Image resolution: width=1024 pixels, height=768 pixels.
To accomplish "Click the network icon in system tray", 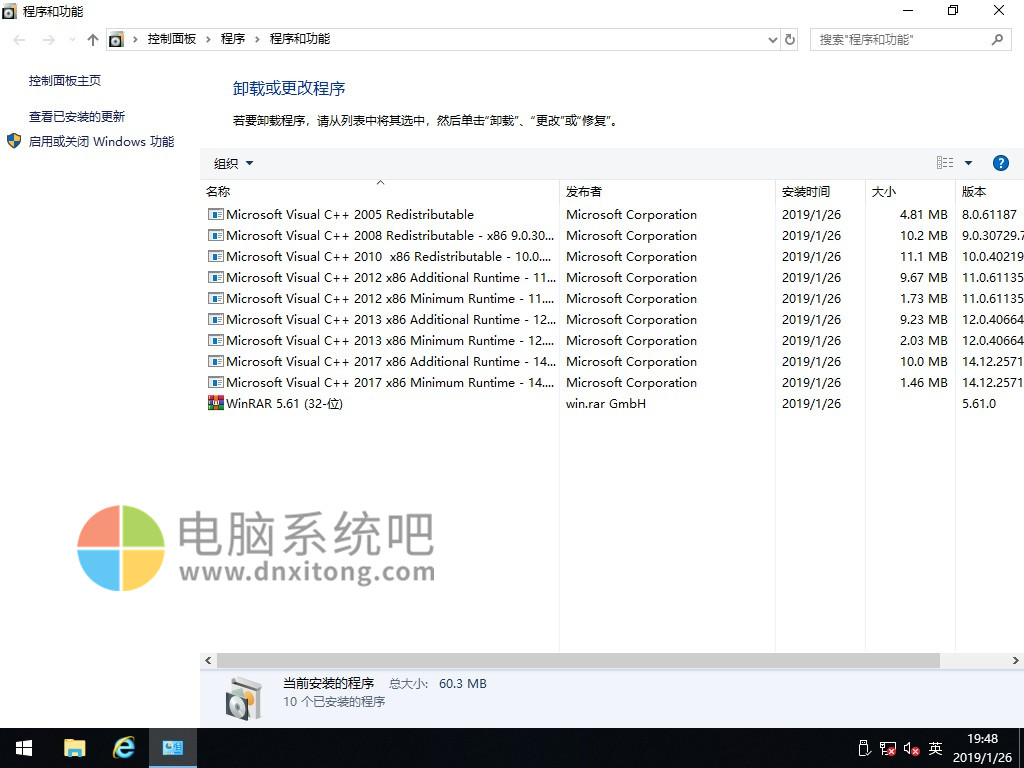I will pyautogui.click(x=887, y=748).
